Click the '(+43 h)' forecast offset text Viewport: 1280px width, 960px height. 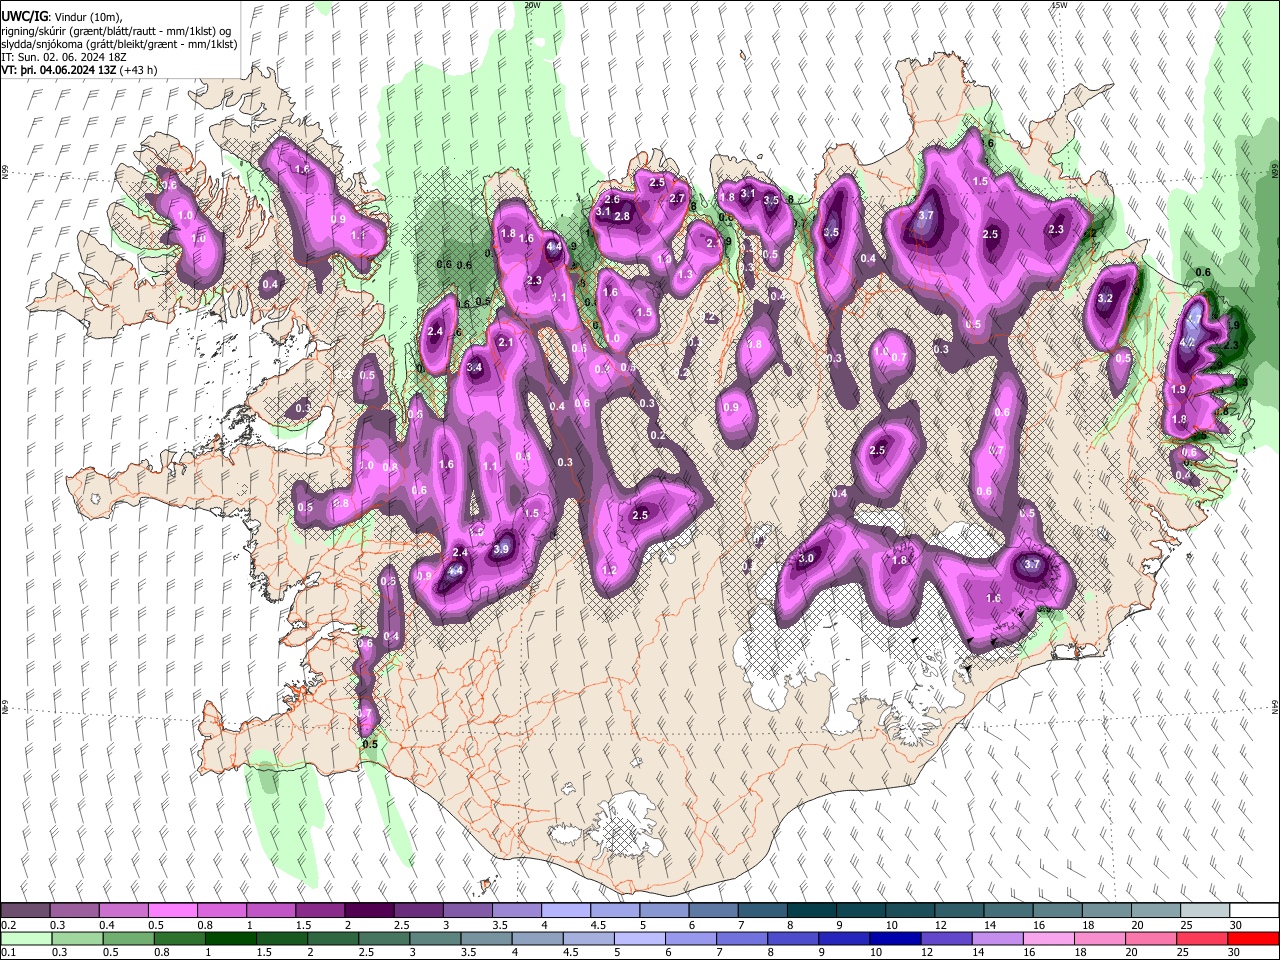138,70
